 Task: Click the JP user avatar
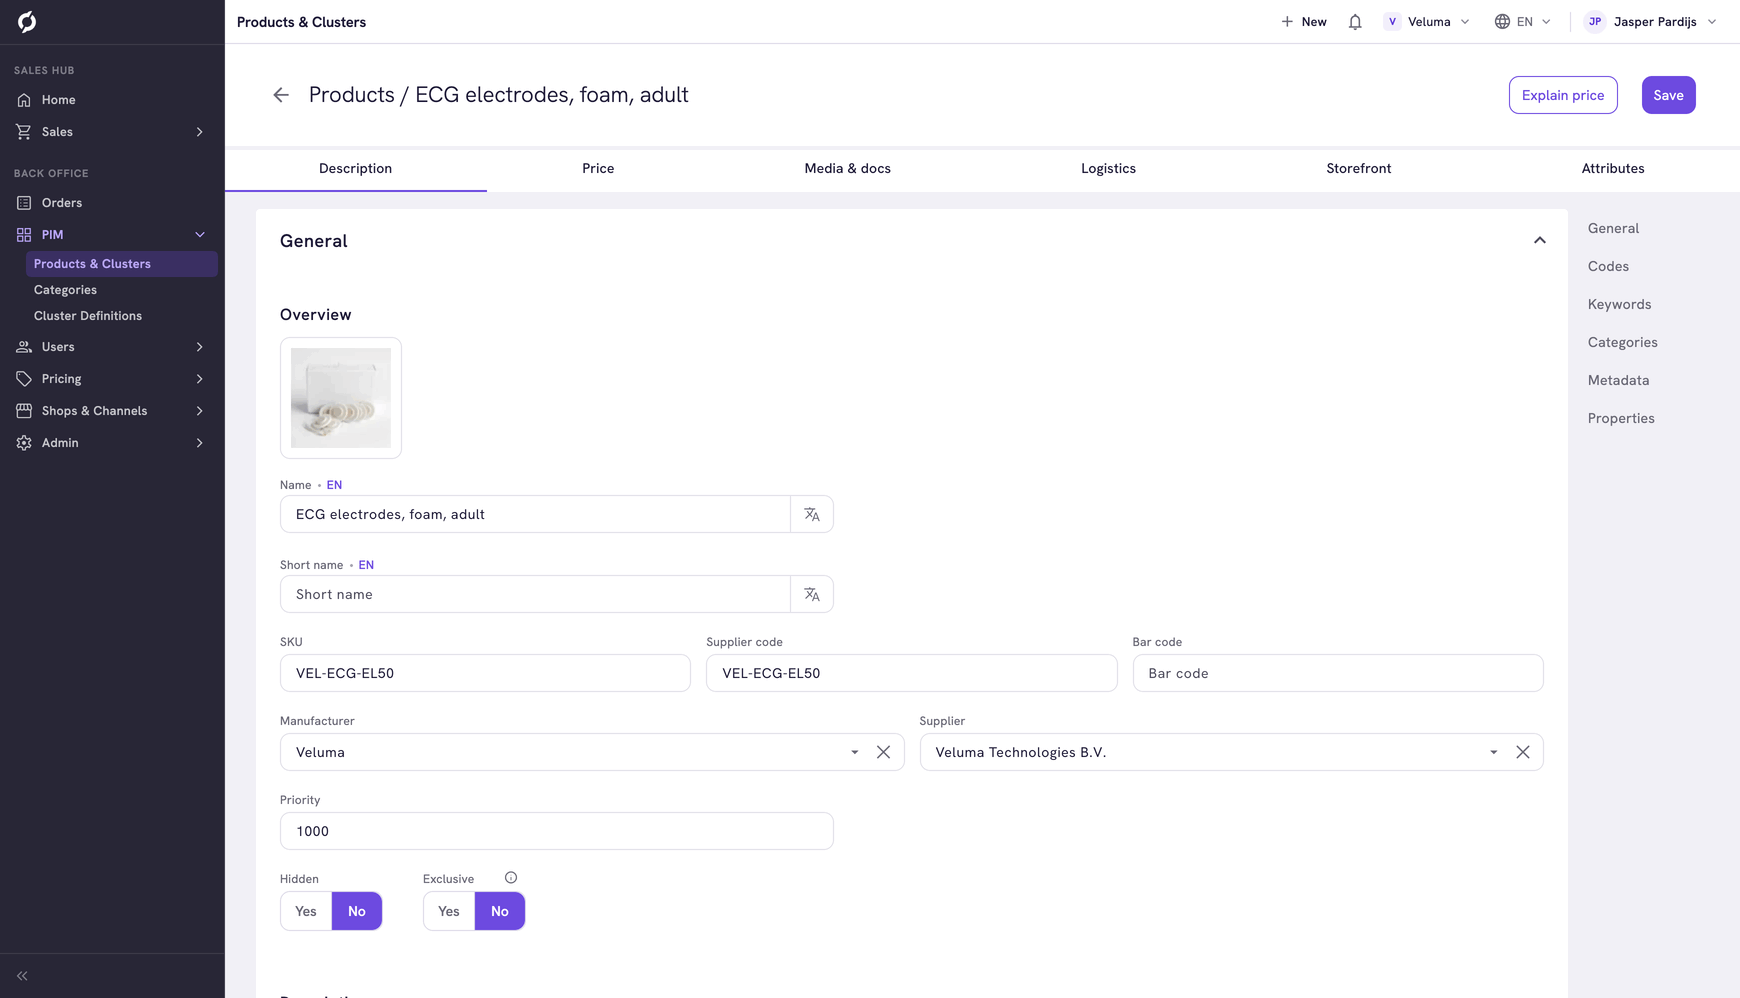click(x=1595, y=22)
